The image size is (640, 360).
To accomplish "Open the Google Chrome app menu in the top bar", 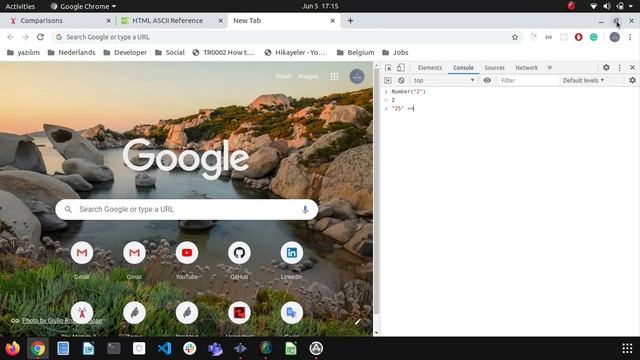I will (83, 6).
